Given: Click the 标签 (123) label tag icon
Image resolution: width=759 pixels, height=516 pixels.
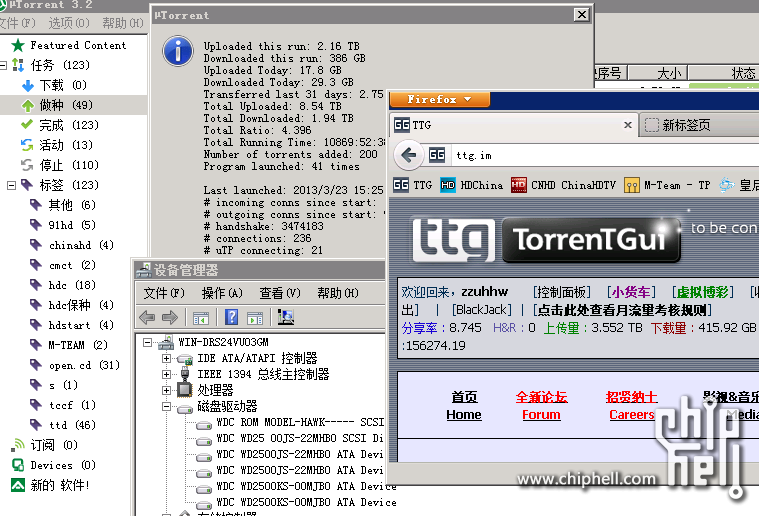Looking at the screenshot, I should pyautogui.click(x=27, y=185).
